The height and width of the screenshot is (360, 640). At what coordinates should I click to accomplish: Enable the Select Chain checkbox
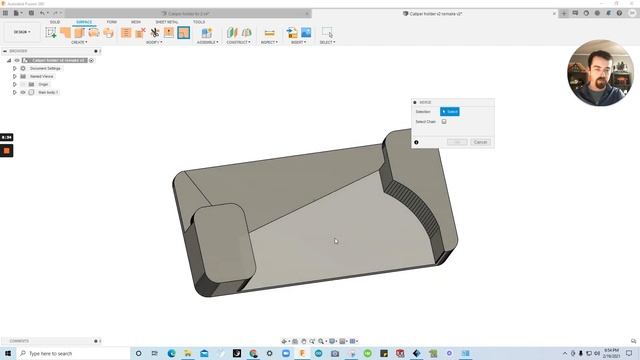coord(444,122)
